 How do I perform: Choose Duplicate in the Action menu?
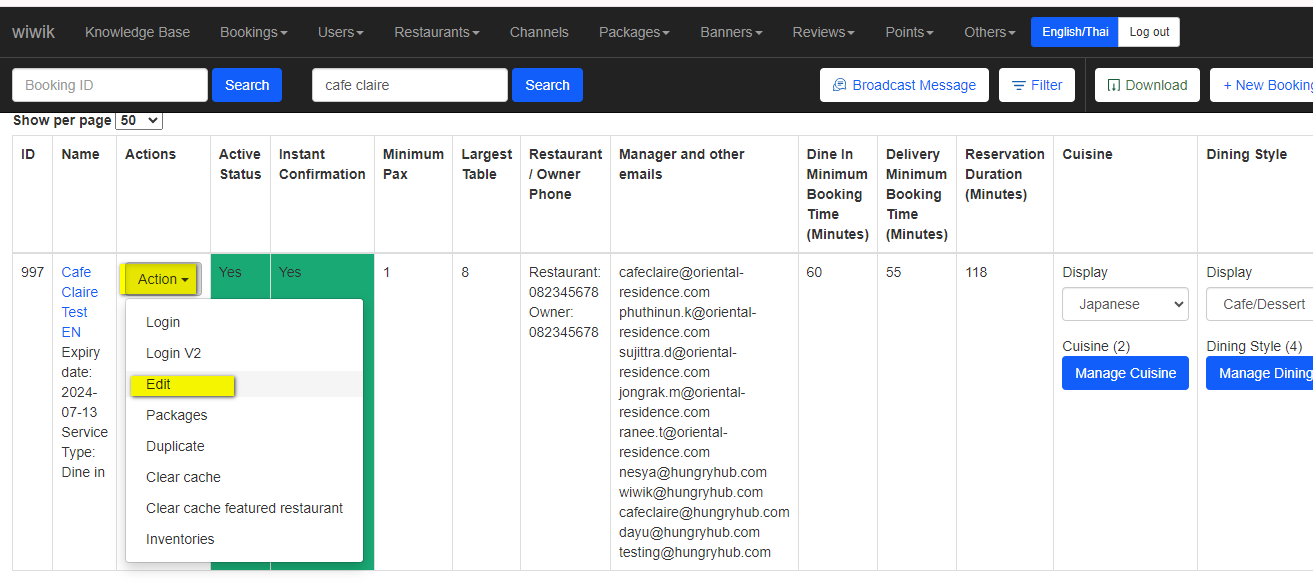pyautogui.click(x=175, y=446)
